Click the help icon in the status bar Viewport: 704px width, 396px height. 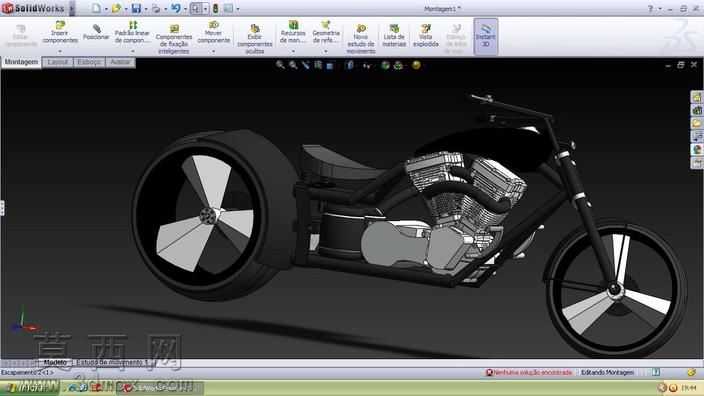(x=656, y=372)
